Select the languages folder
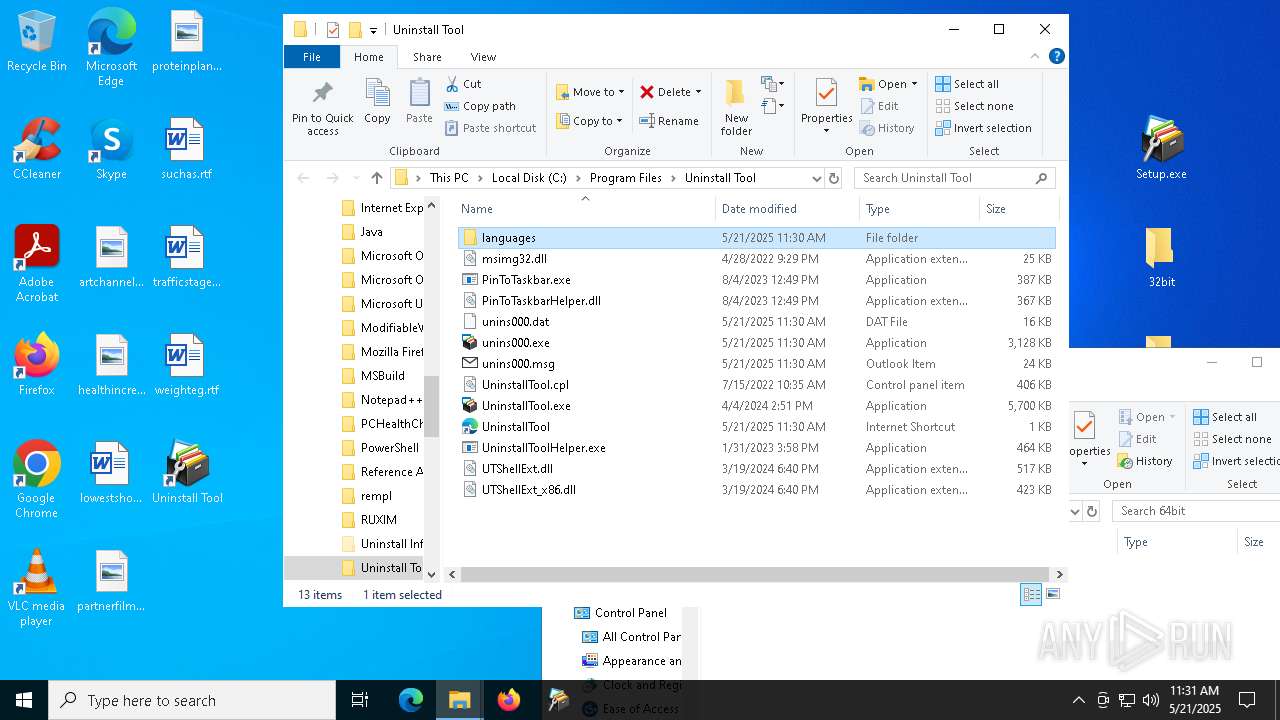This screenshot has height=720, width=1280. (757, 238)
